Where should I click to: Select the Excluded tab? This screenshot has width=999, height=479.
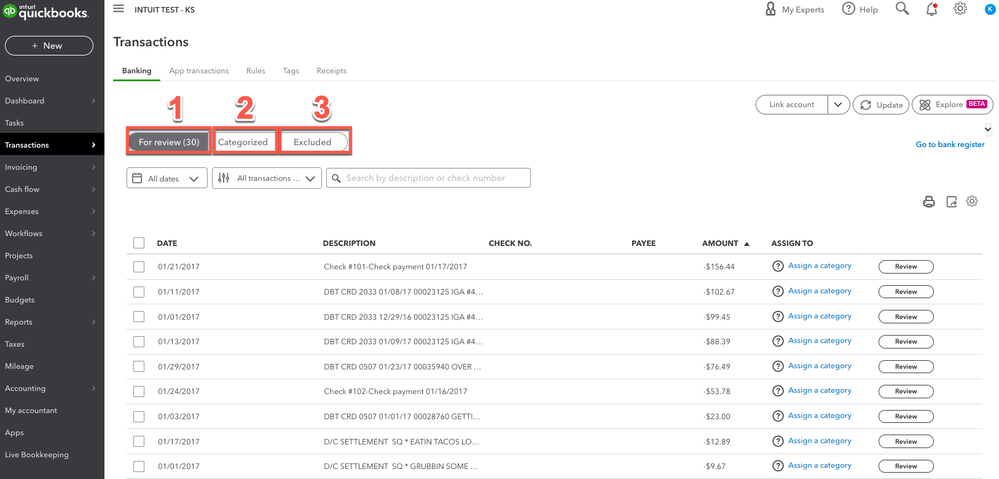click(312, 142)
